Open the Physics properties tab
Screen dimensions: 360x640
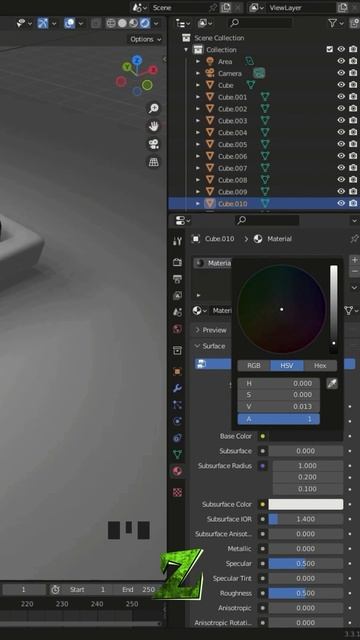[177, 421]
